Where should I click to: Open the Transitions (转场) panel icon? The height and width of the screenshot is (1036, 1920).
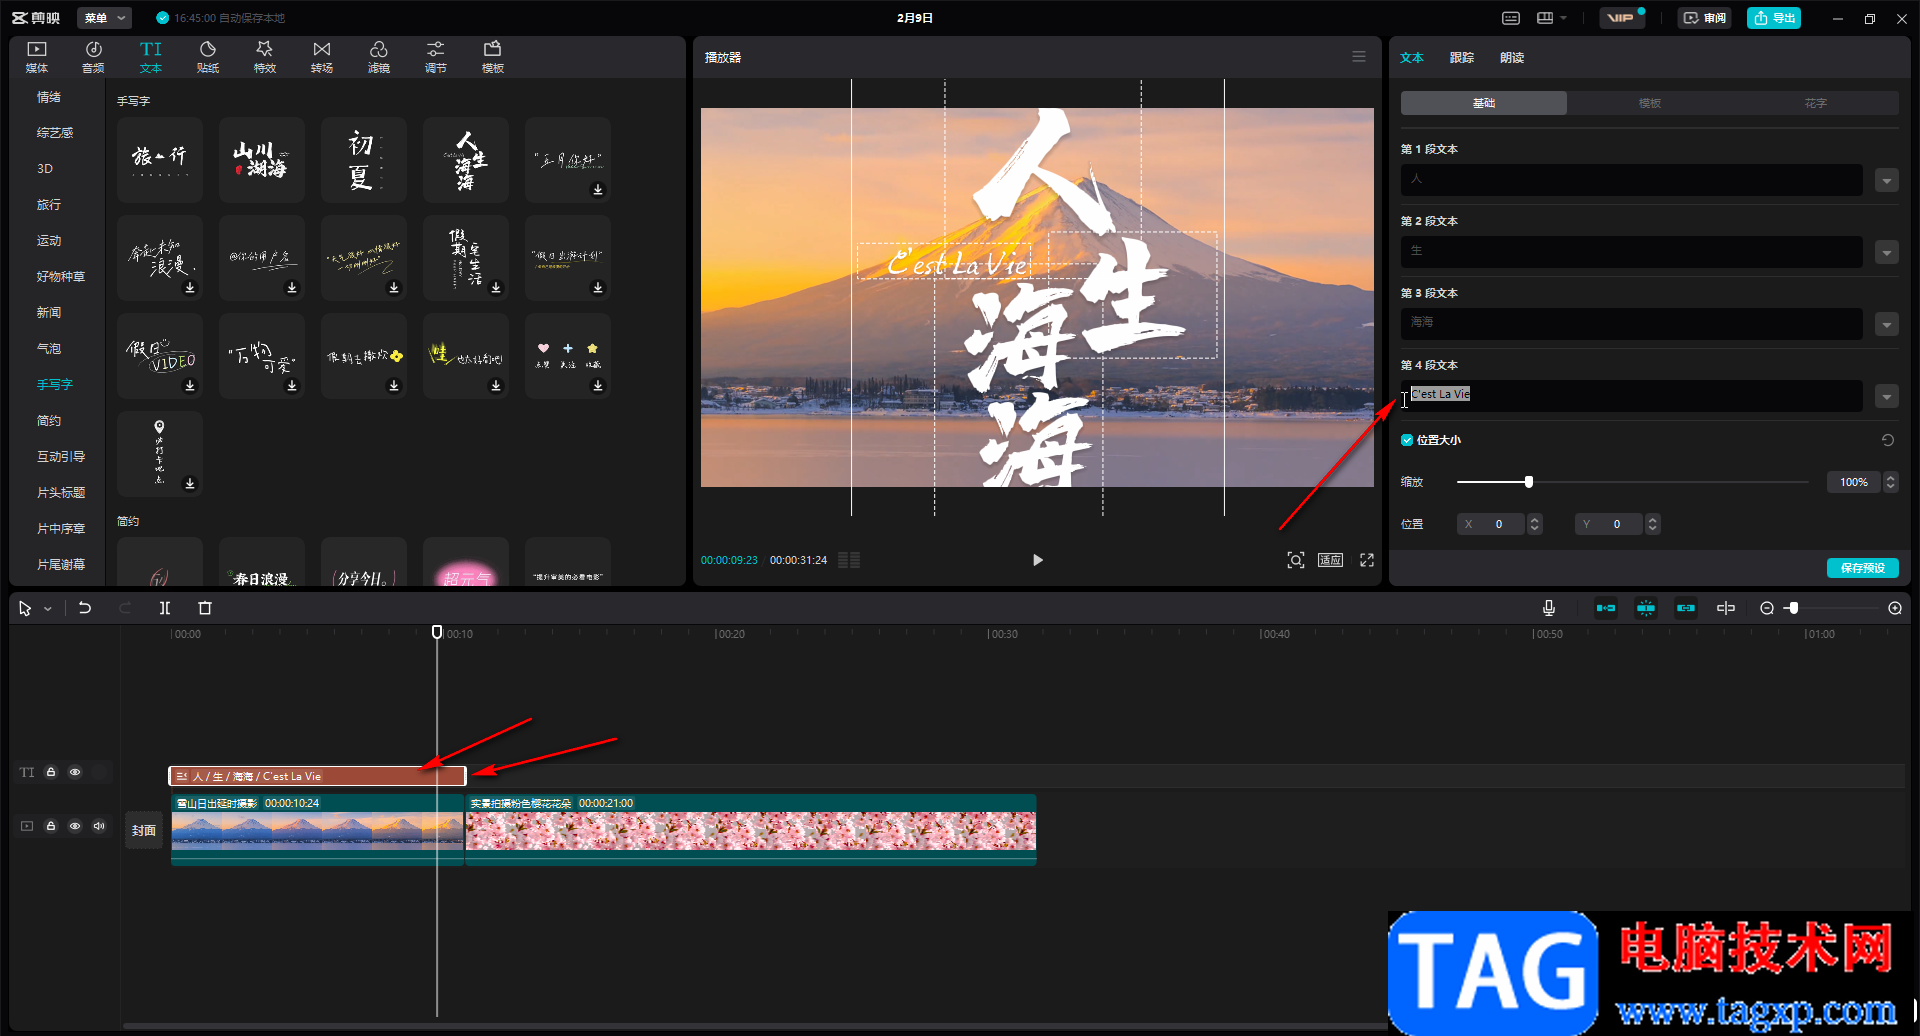322,57
